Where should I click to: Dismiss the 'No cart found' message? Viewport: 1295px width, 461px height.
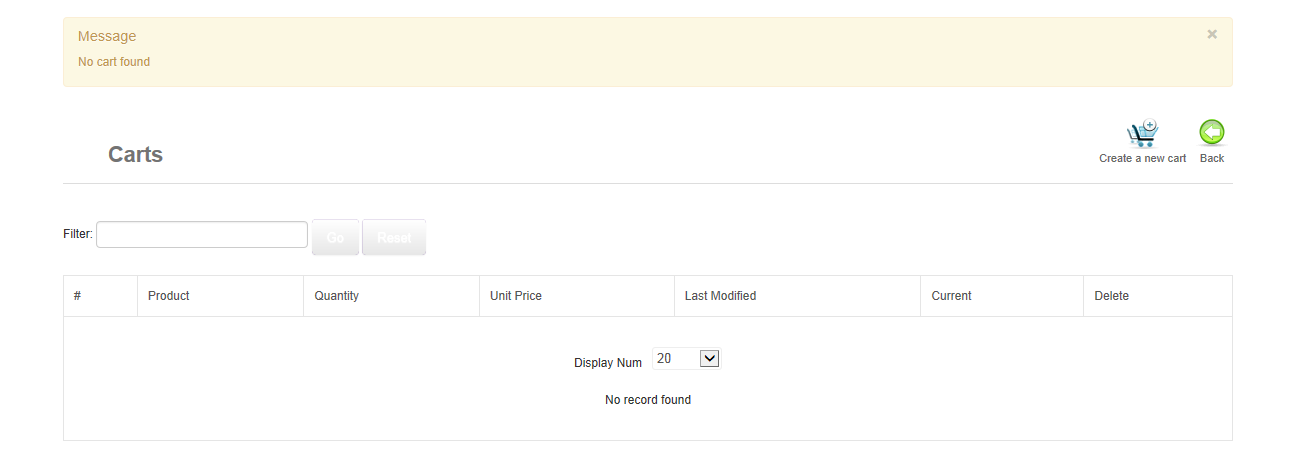(1212, 35)
